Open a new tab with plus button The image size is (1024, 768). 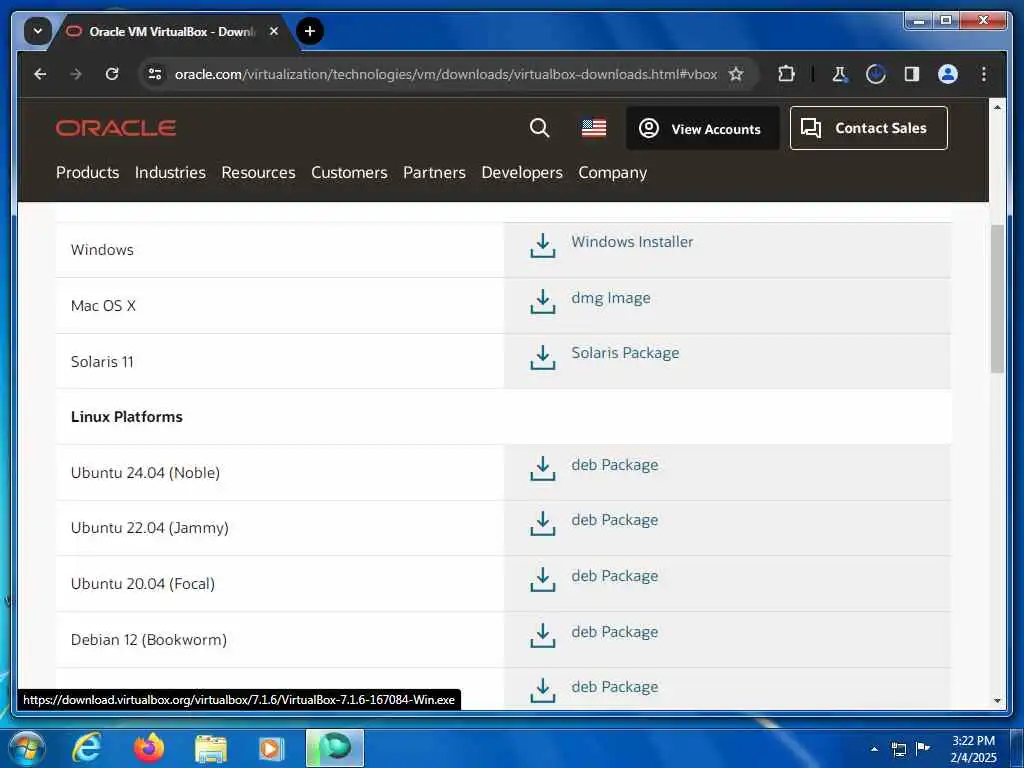(310, 31)
